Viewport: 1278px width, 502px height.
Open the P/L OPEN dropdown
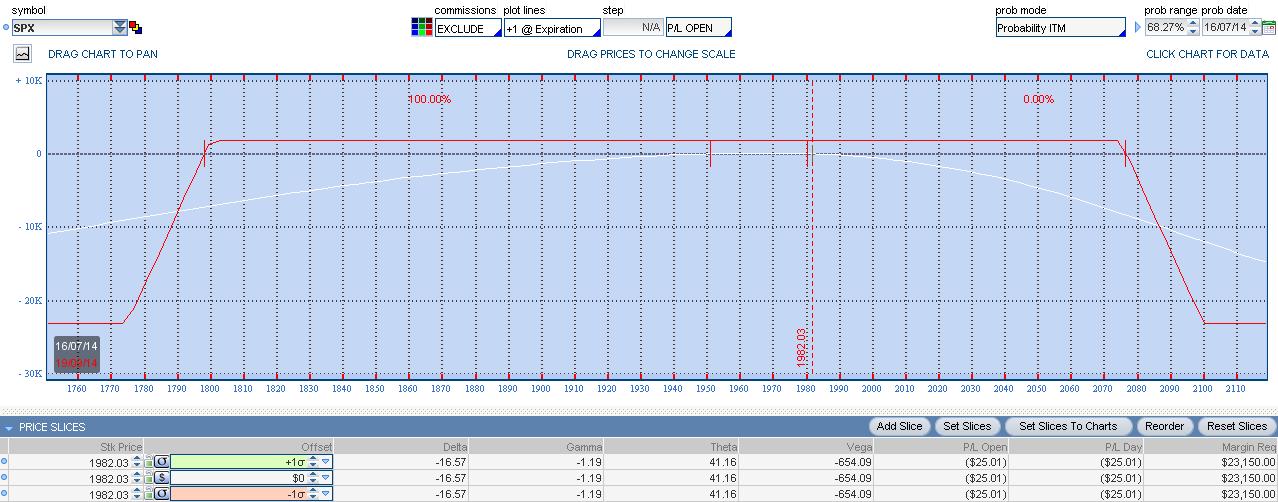pyautogui.click(x=698, y=28)
